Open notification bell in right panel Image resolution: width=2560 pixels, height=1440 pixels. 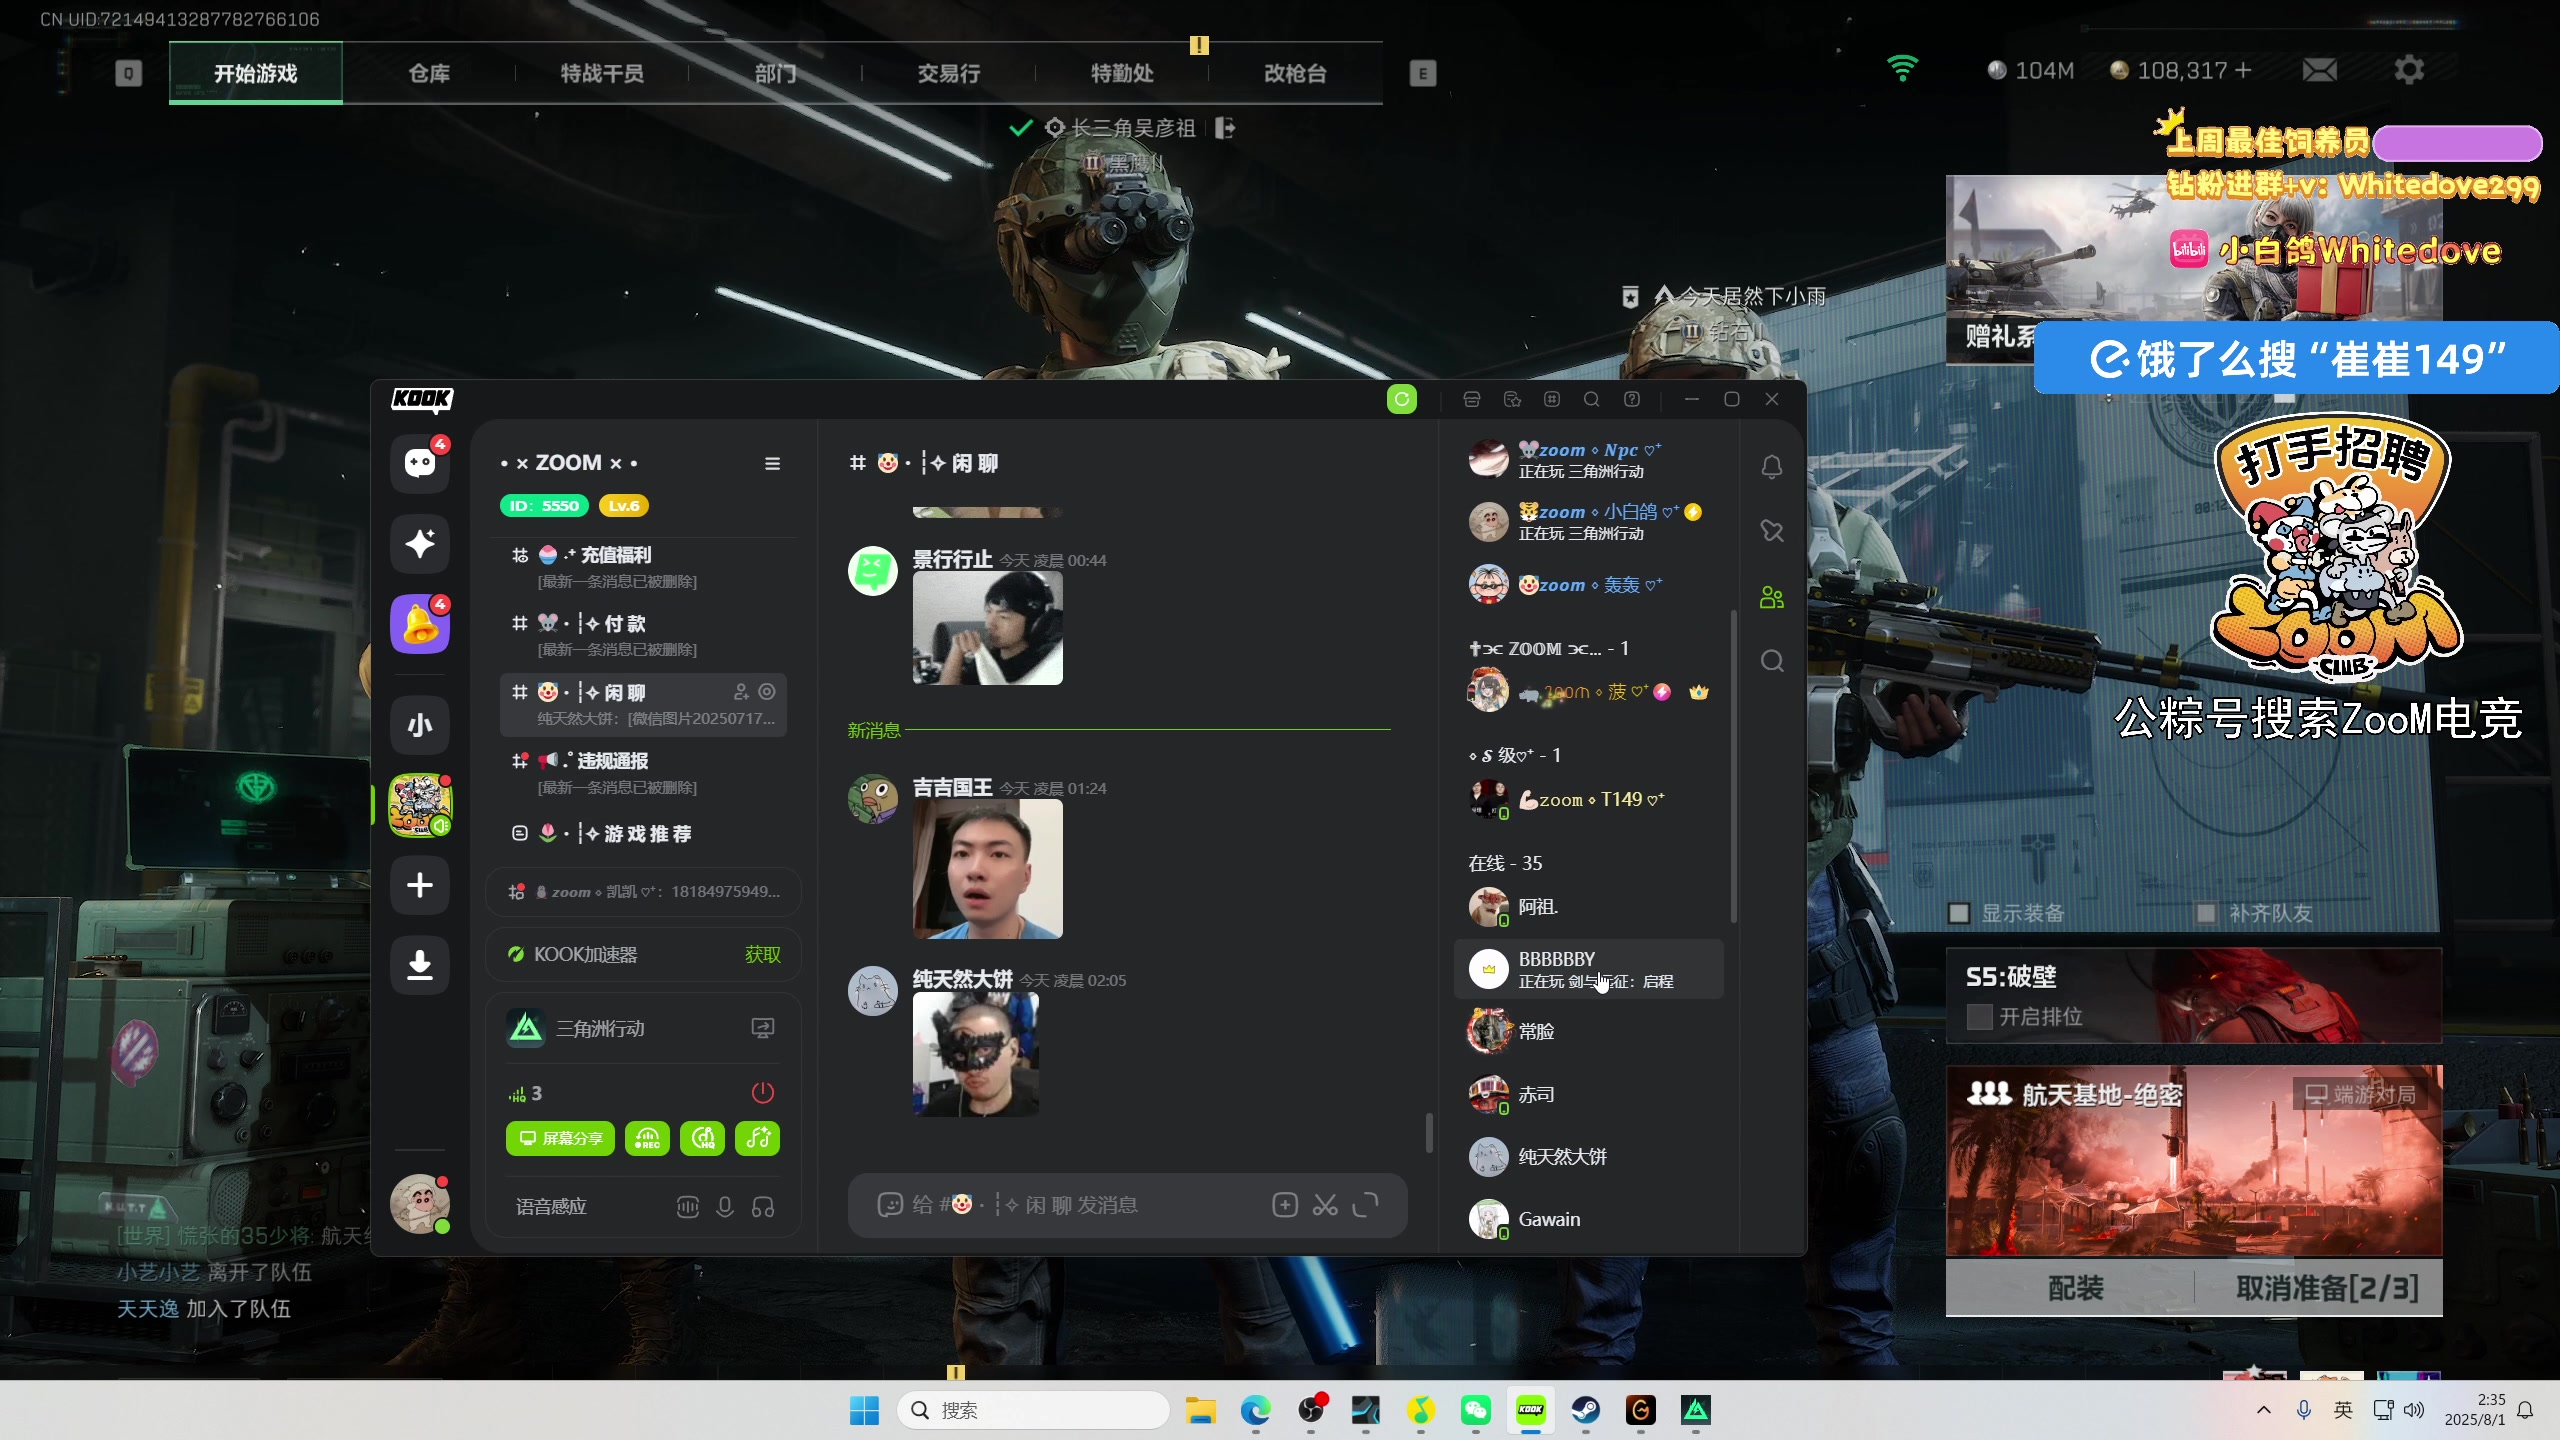(x=1772, y=467)
